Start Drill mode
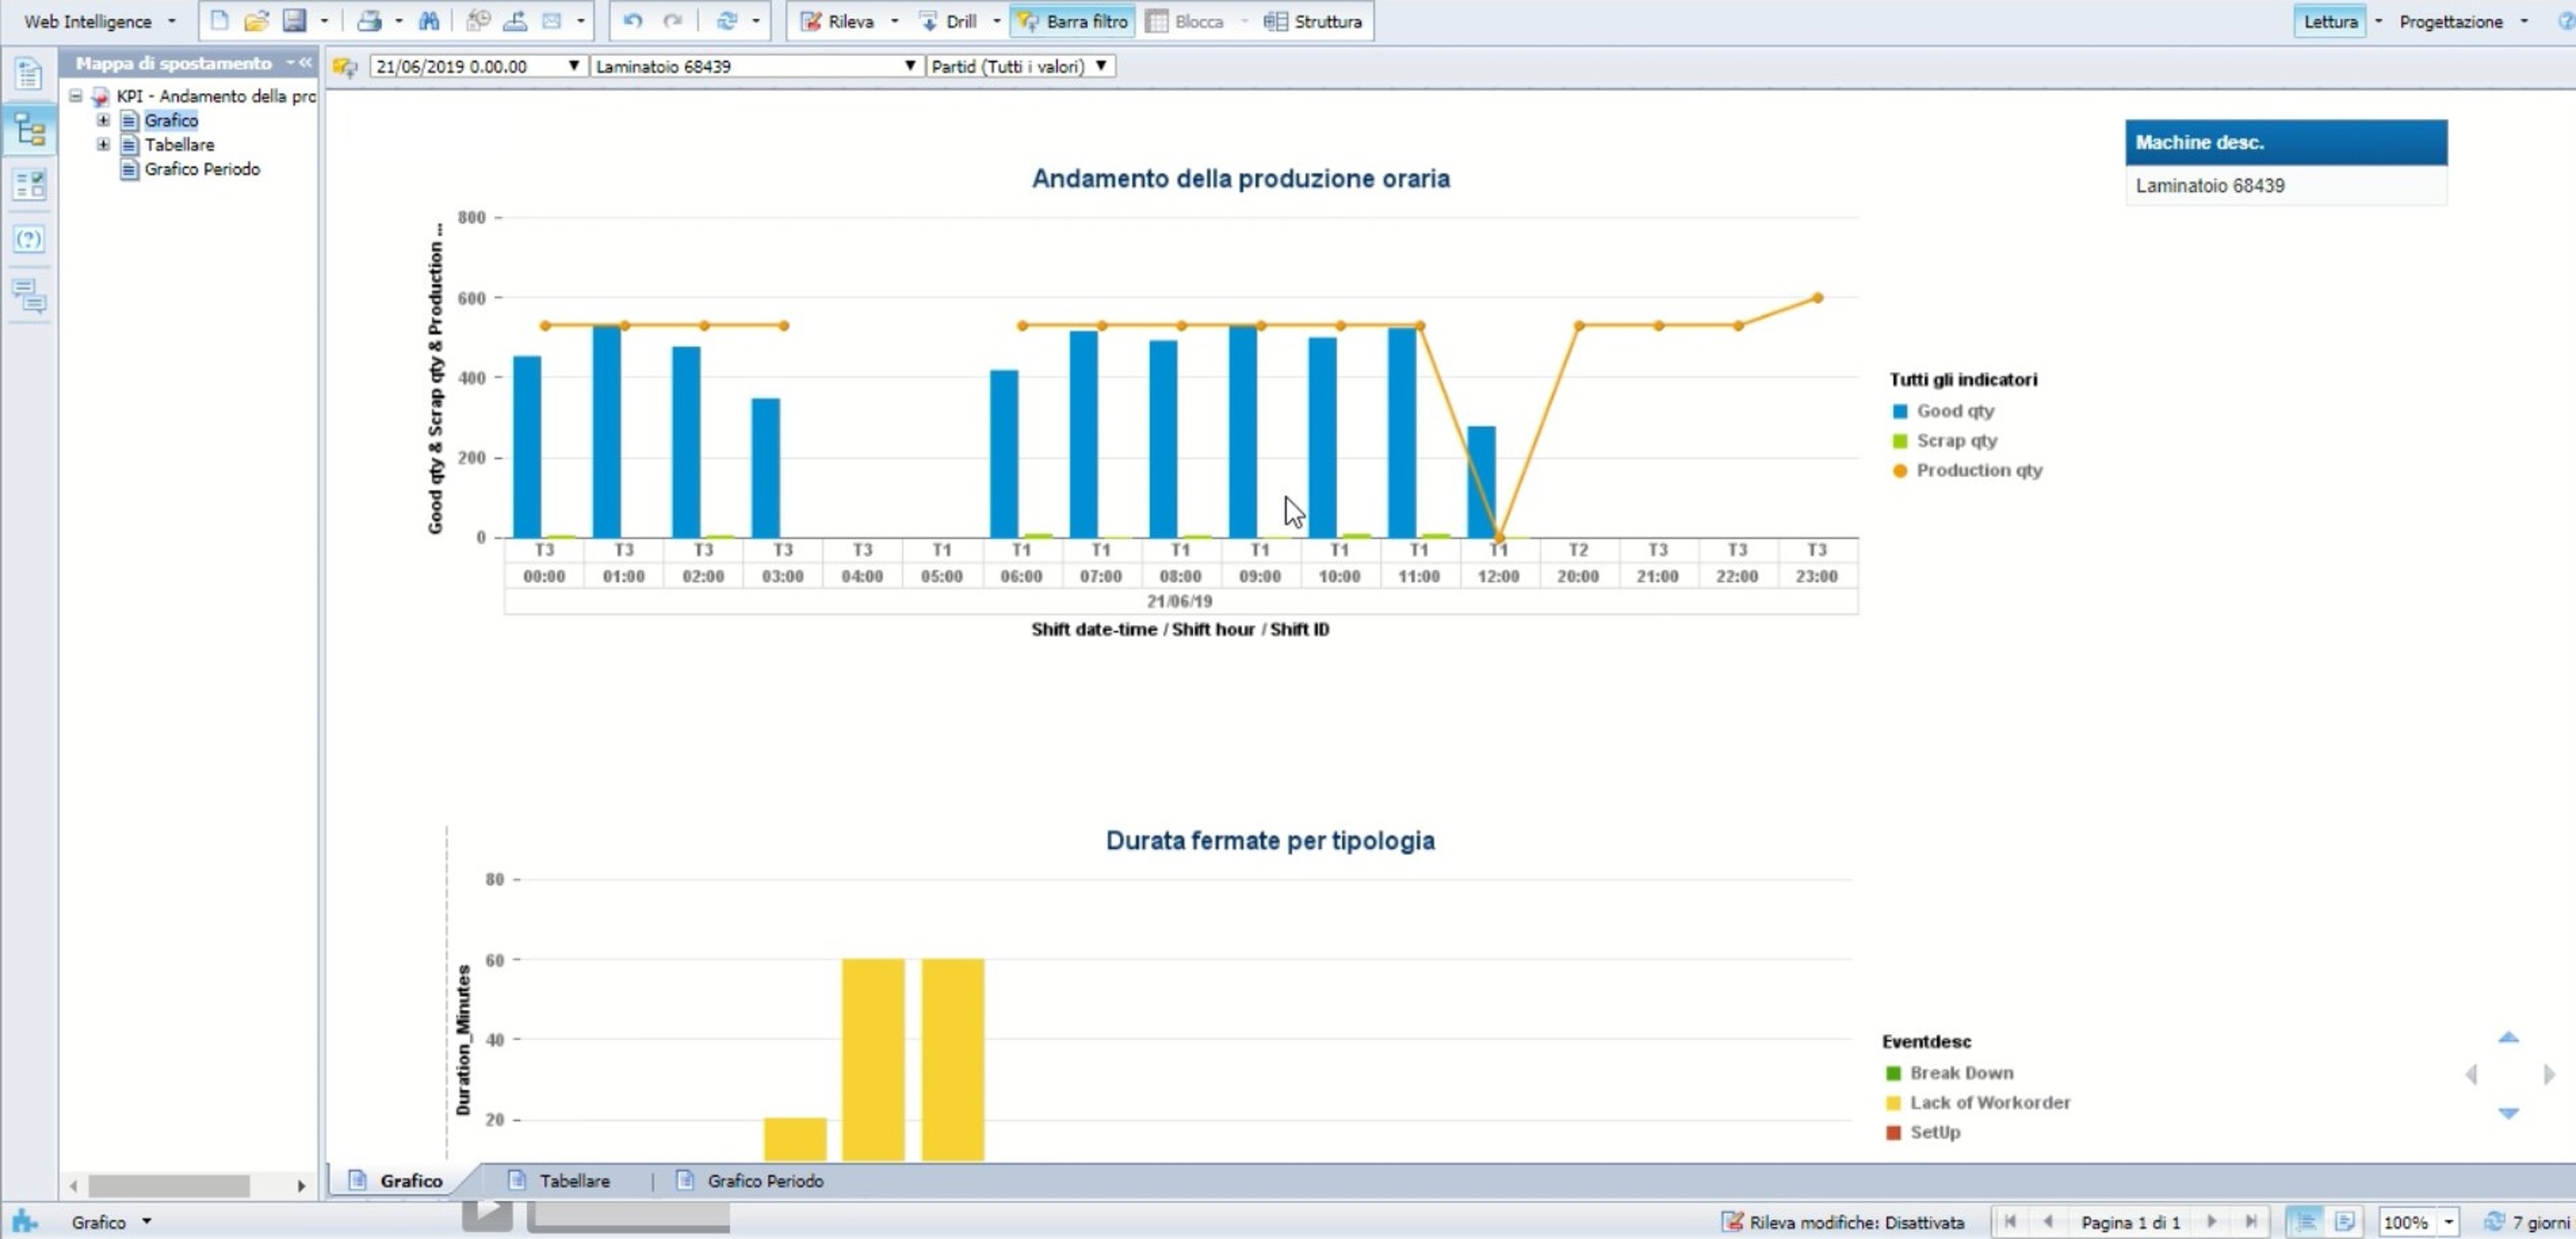The width and height of the screenshot is (2576, 1239). click(948, 21)
